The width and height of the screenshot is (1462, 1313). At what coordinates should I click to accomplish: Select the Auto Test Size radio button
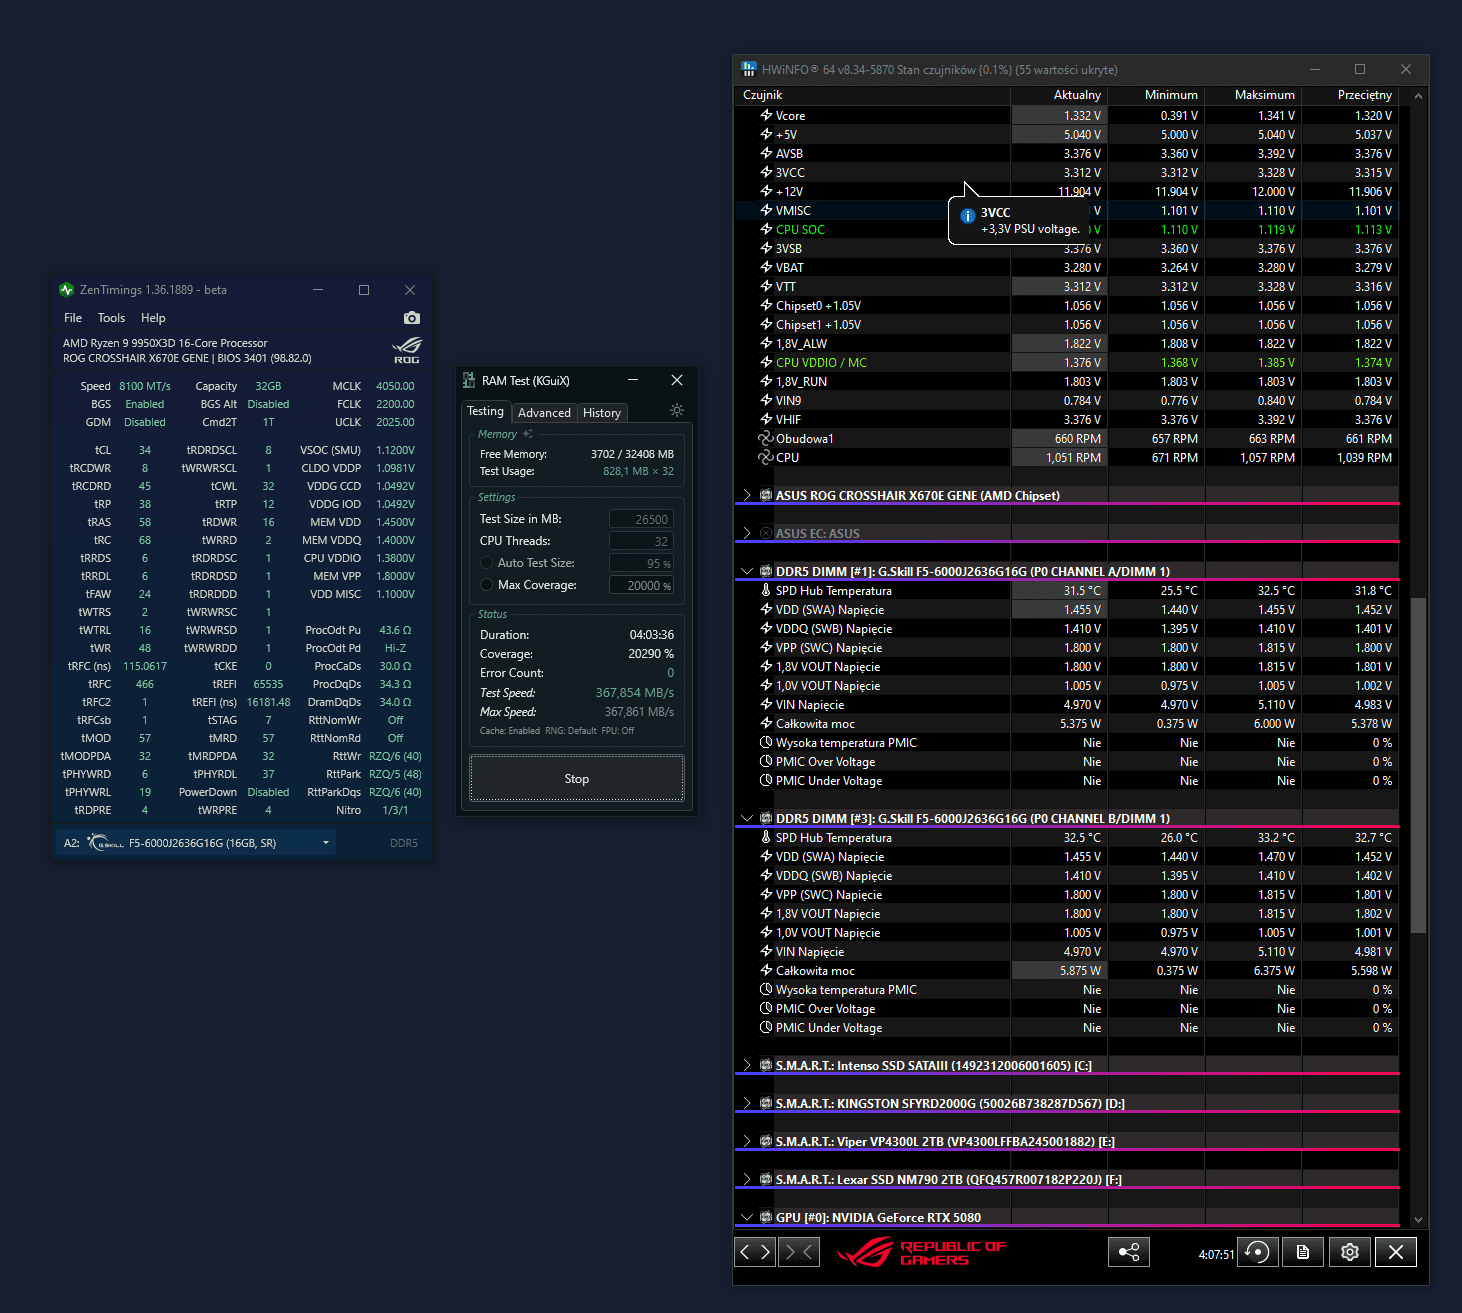[487, 563]
